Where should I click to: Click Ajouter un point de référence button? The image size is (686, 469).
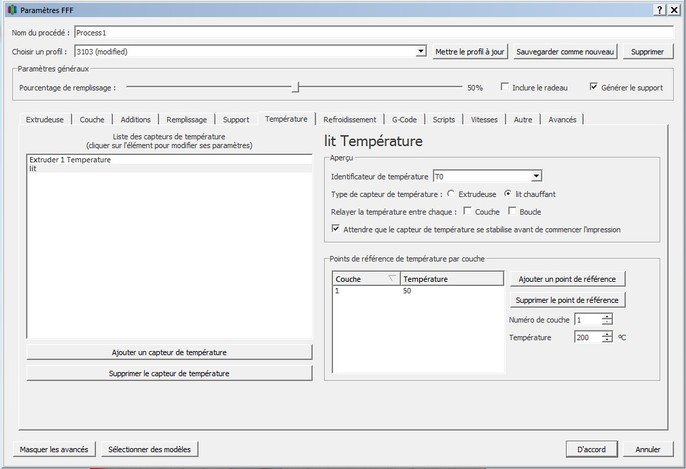click(x=567, y=278)
